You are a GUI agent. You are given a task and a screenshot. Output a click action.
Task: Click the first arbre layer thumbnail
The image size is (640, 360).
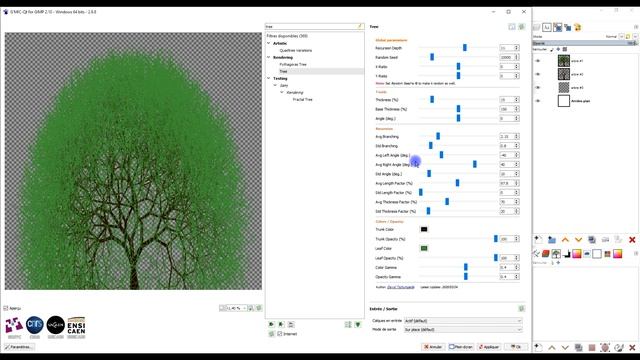pyautogui.click(x=564, y=61)
